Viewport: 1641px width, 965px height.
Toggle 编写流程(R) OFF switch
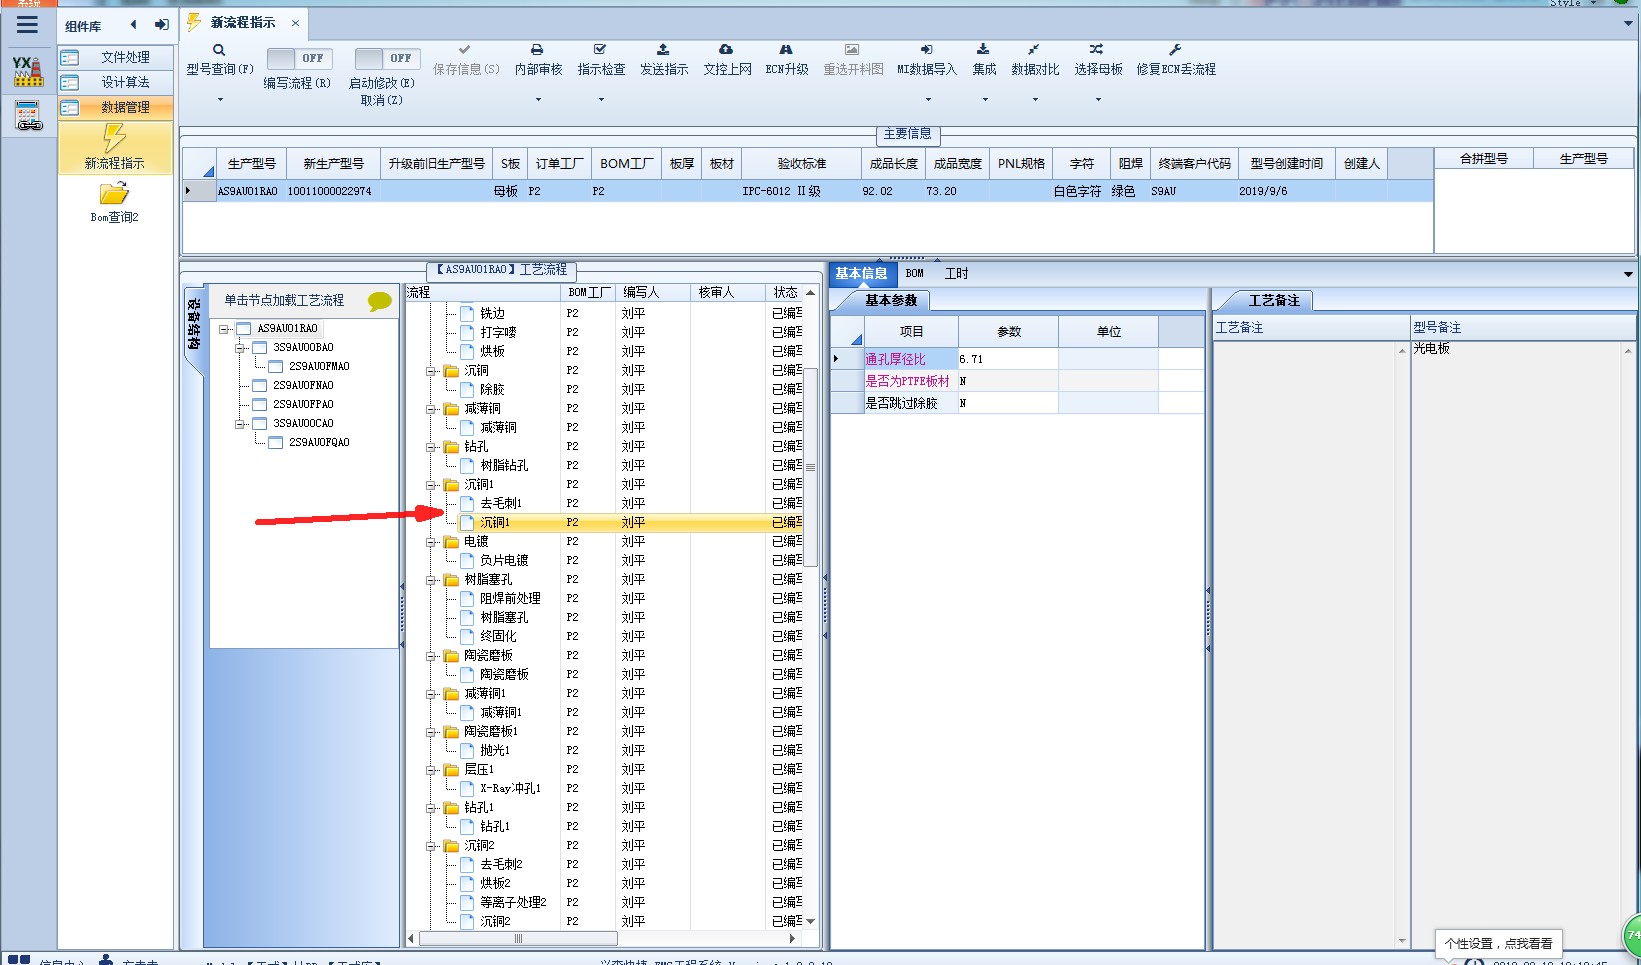(x=299, y=59)
